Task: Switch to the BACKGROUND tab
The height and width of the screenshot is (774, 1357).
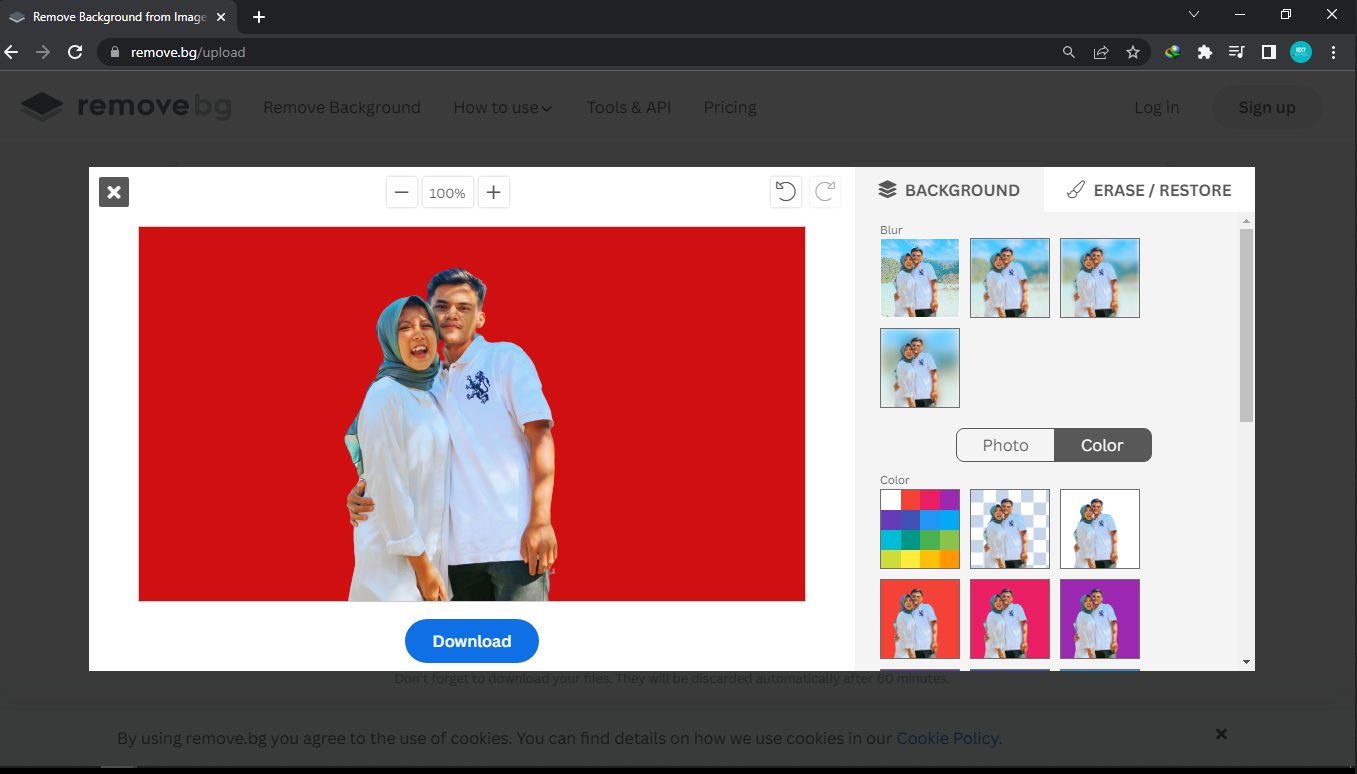Action: [x=949, y=190]
